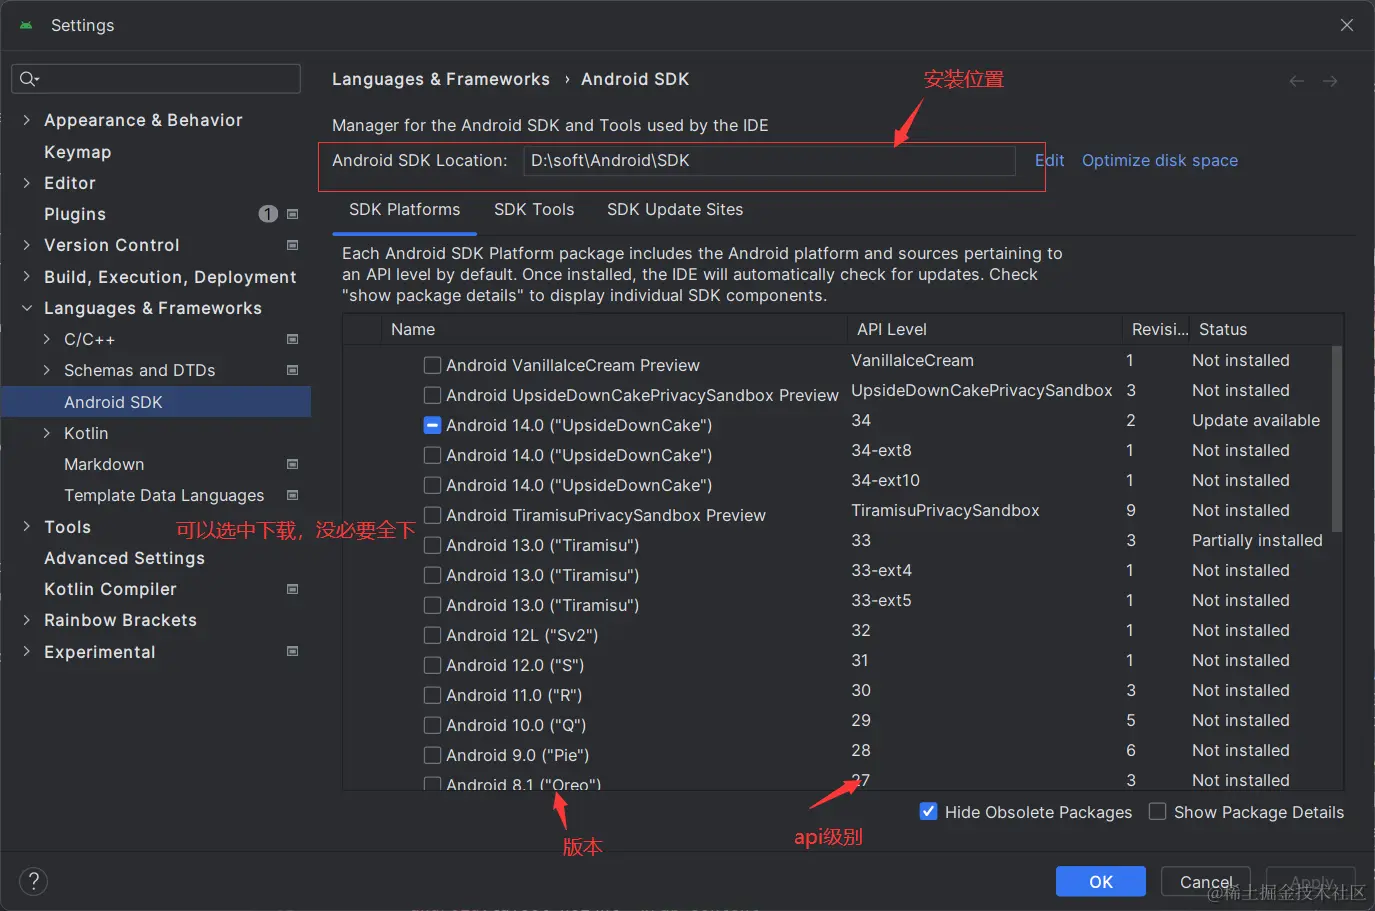1375x911 pixels.
Task: Check Android 13.0 Tiramisu API 33
Action: coord(432,545)
